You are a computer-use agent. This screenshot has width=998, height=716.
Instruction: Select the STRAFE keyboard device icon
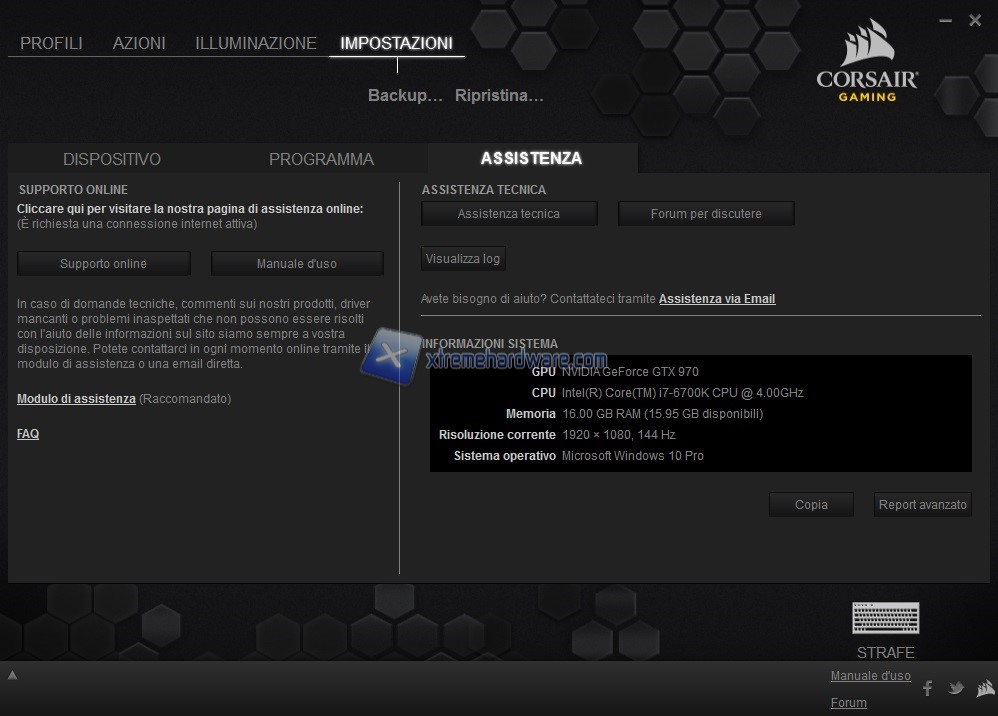885,619
